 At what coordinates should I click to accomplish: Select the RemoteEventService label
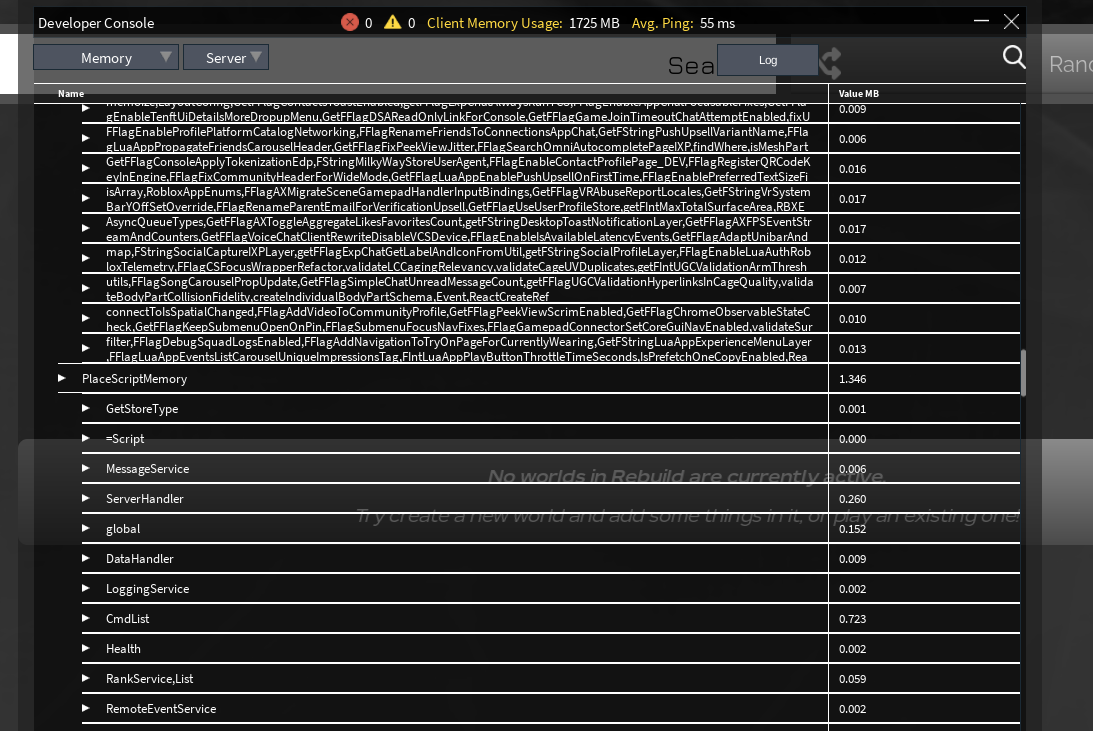click(x=161, y=708)
